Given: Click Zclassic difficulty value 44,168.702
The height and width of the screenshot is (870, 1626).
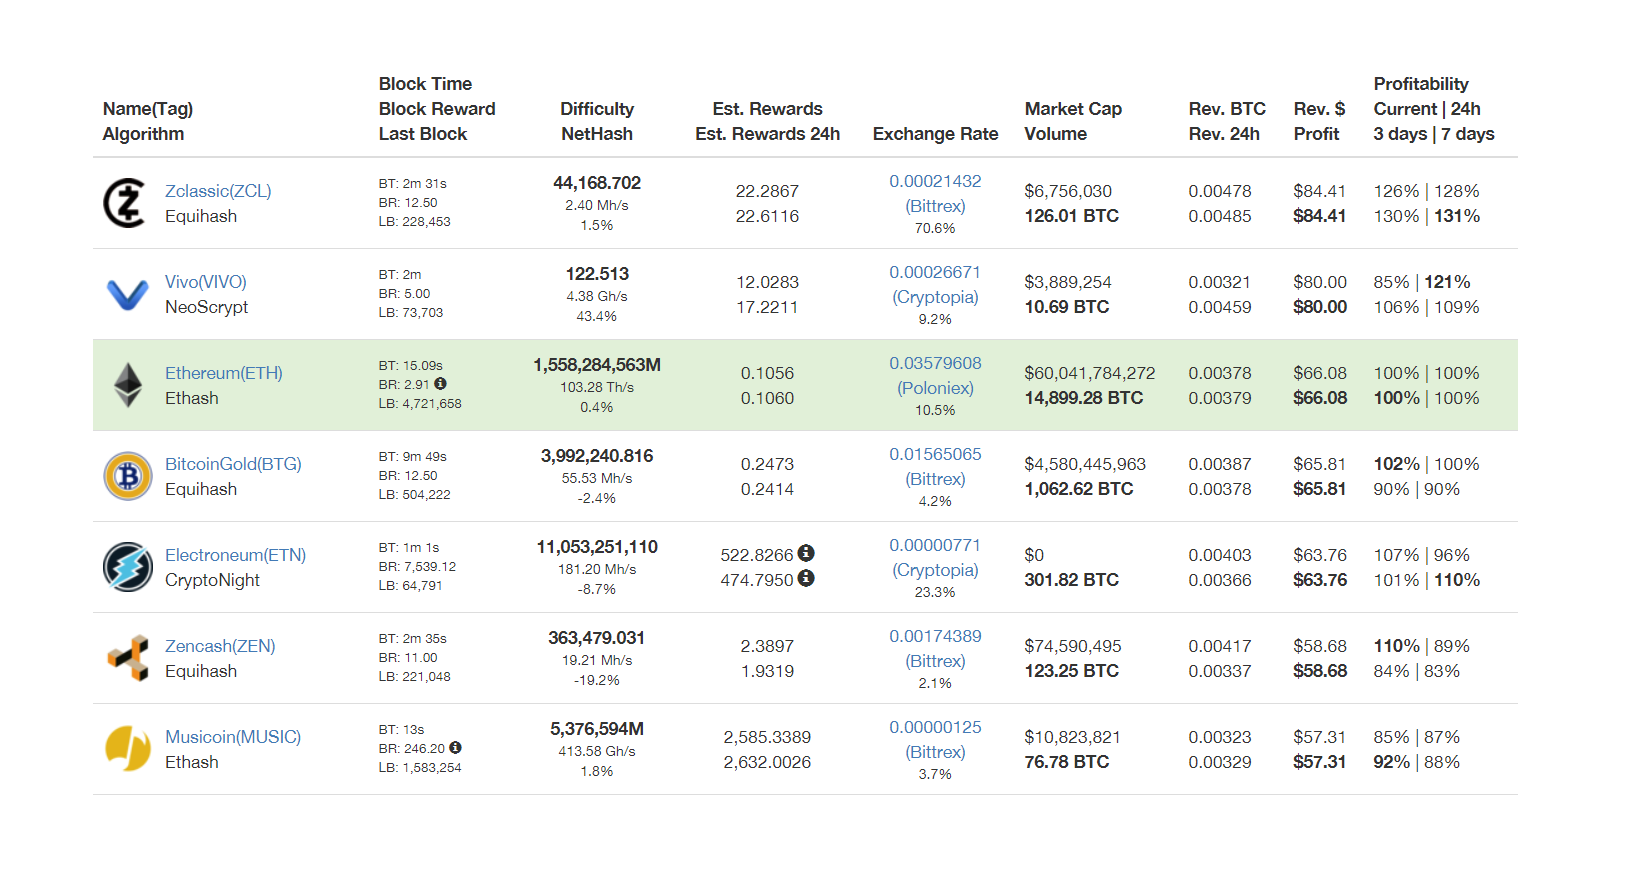Looking at the screenshot, I should click(x=597, y=183).
